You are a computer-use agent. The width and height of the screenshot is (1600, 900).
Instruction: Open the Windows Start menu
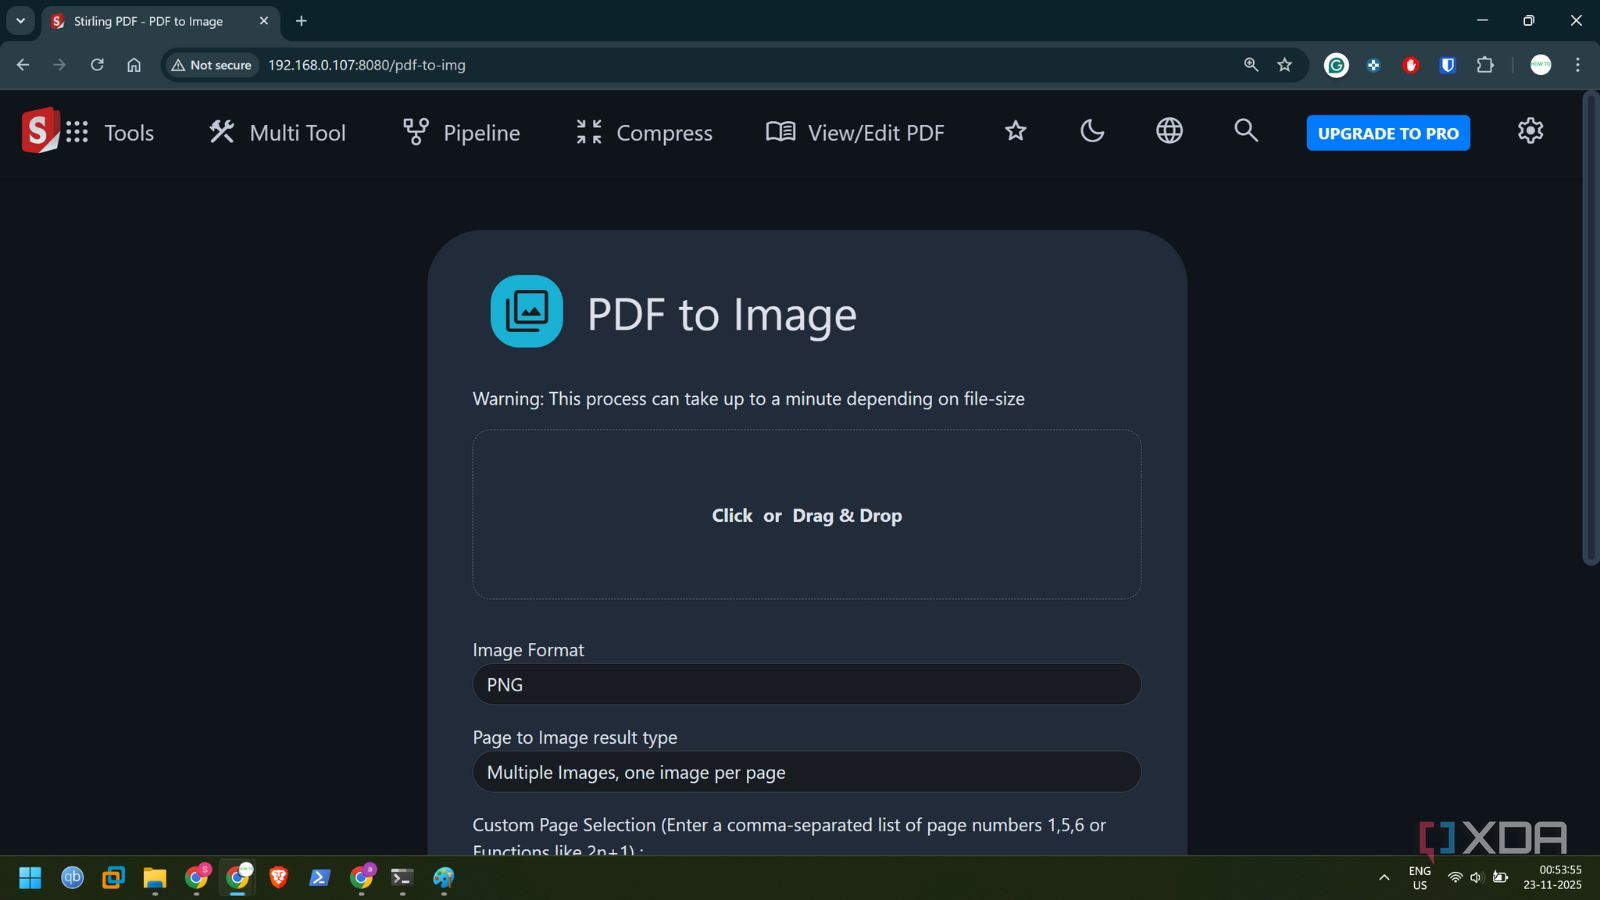coord(30,878)
